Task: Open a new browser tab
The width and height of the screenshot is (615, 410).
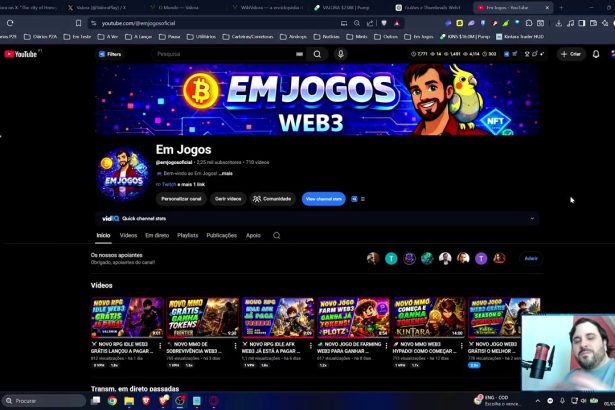Action: click(561, 7)
